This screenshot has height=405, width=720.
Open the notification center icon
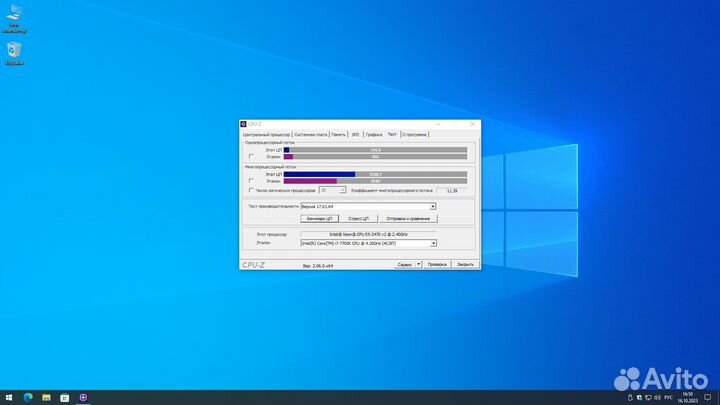point(708,398)
